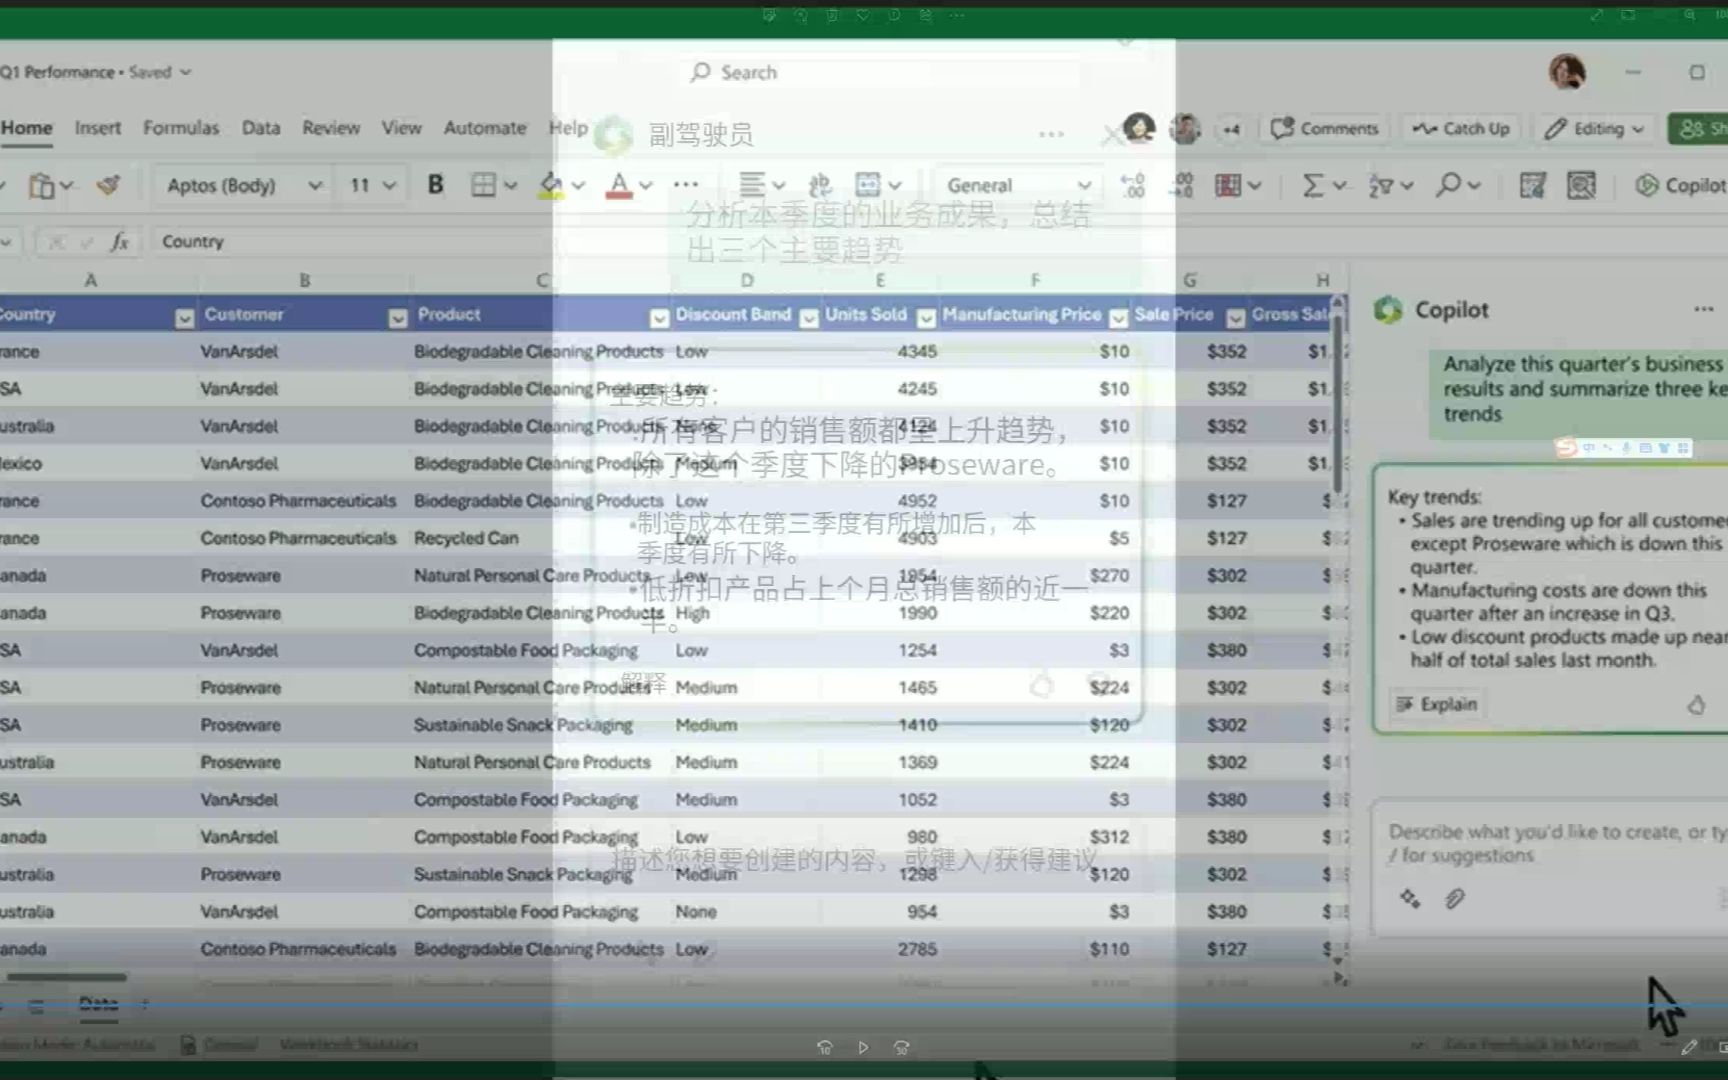Viewport: 1728px width, 1080px height.
Task: Open the Customer column filter dropdown
Action: (398, 318)
